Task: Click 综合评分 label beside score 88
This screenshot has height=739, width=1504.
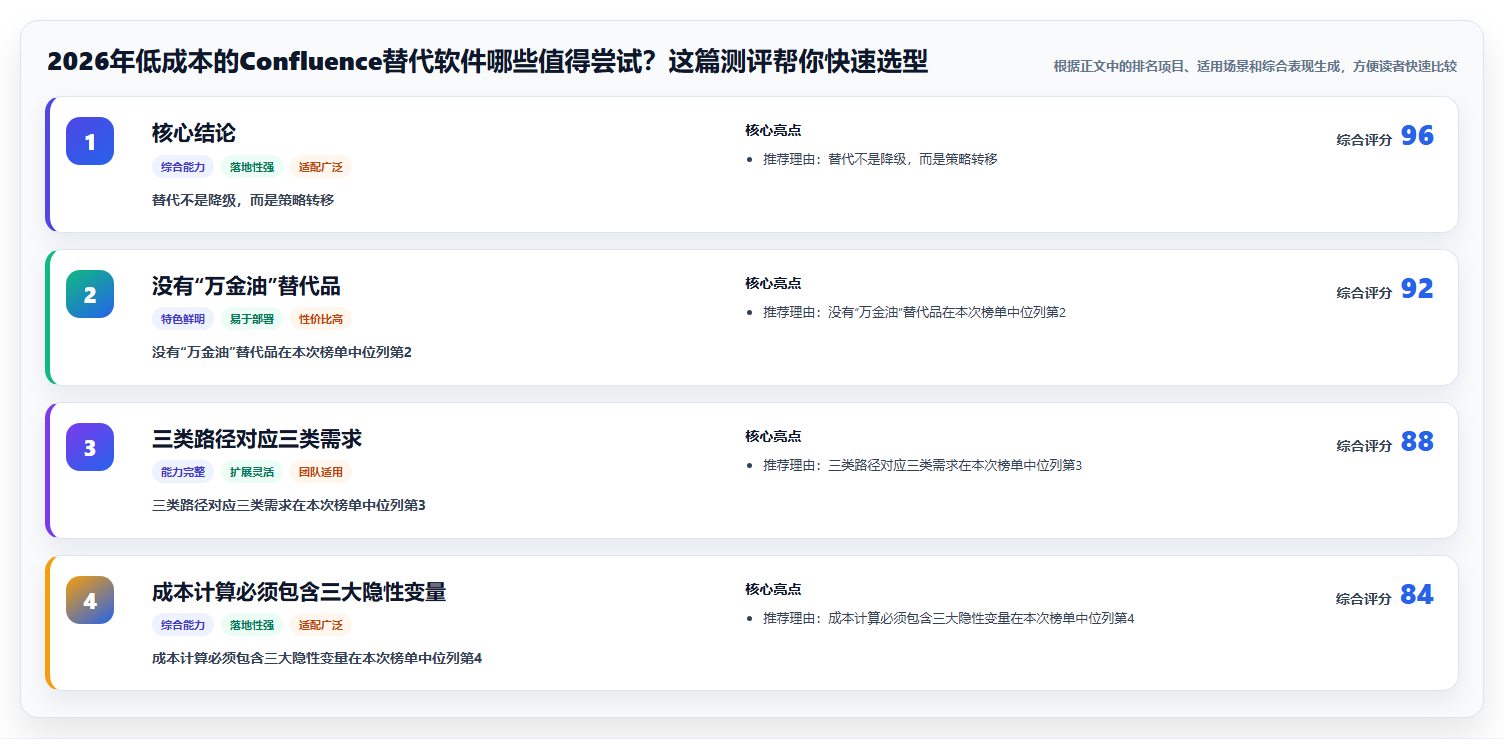Action: (1364, 446)
